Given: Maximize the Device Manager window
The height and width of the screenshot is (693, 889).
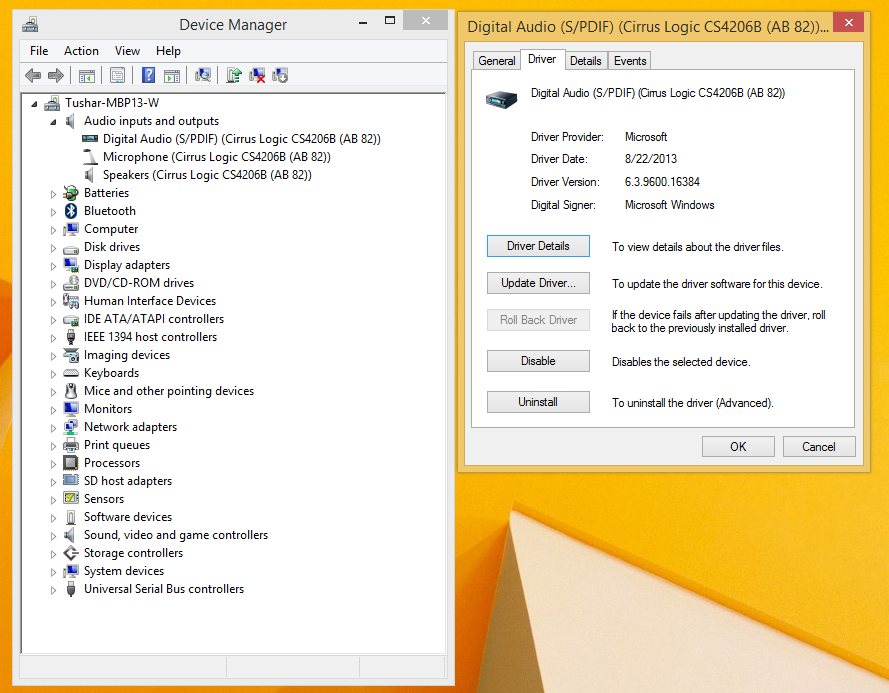Looking at the screenshot, I should click(390, 21).
